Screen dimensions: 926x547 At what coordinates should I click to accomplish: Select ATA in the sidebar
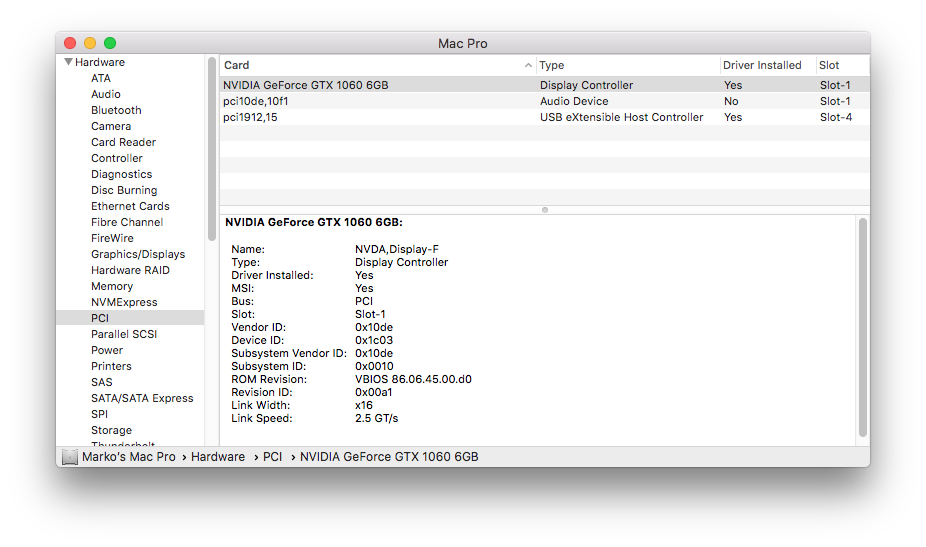(100, 78)
